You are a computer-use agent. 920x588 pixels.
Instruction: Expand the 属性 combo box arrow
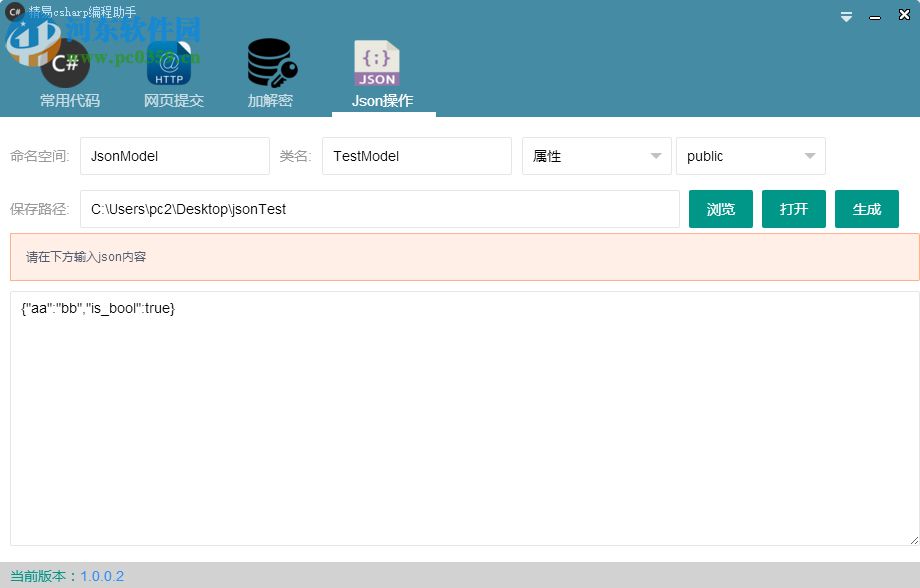click(x=655, y=156)
